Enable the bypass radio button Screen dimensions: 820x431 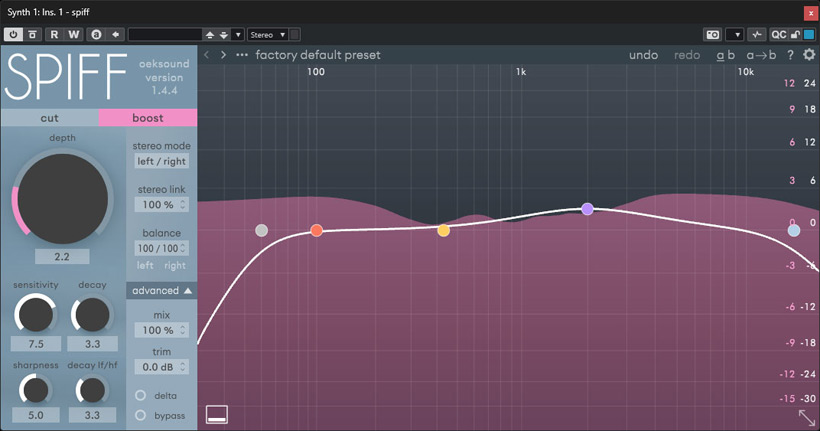click(140, 415)
